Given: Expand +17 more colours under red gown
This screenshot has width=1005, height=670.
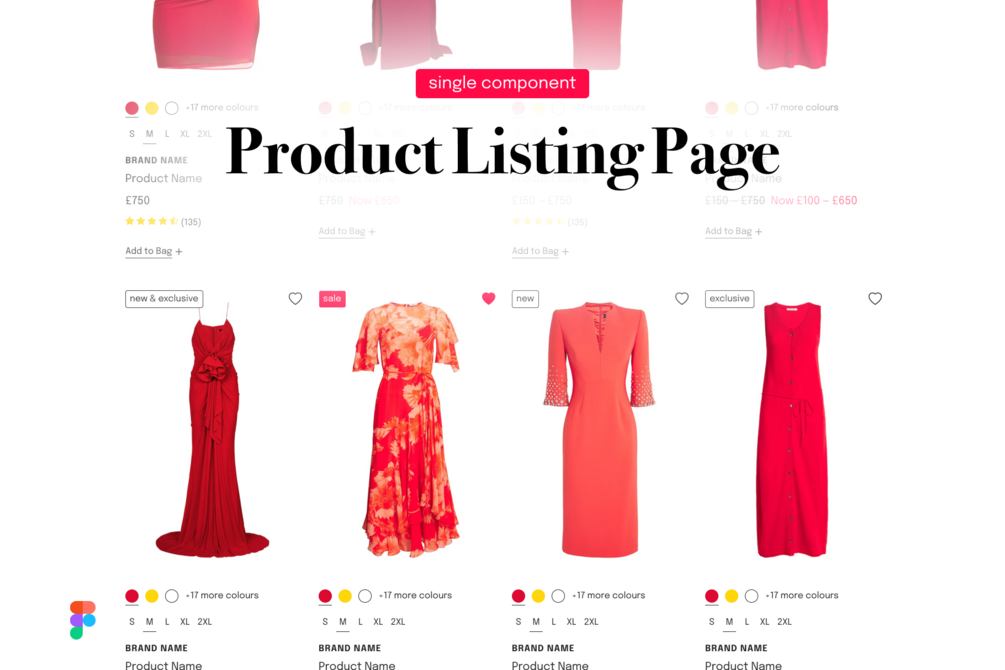Looking at the screenshot, I should (x=222, y=596).
